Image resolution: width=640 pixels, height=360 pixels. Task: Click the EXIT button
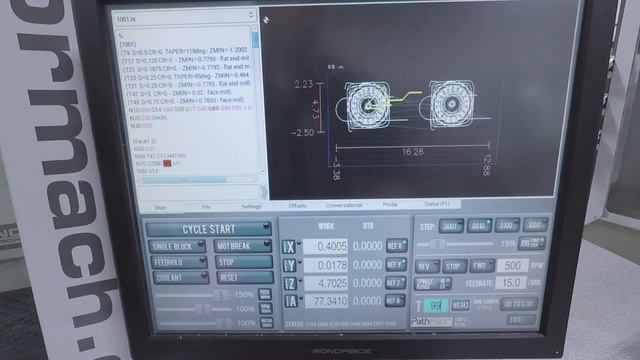[522, 319]
